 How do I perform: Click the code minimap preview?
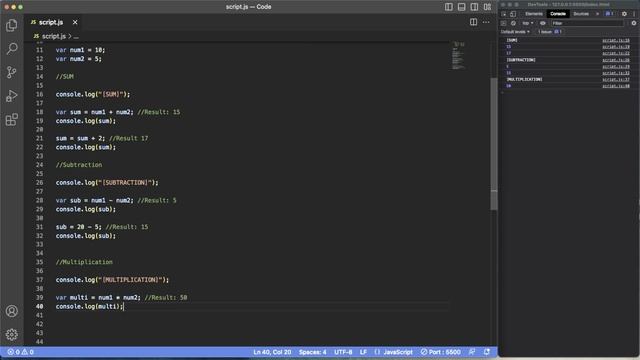pos(458,56)
